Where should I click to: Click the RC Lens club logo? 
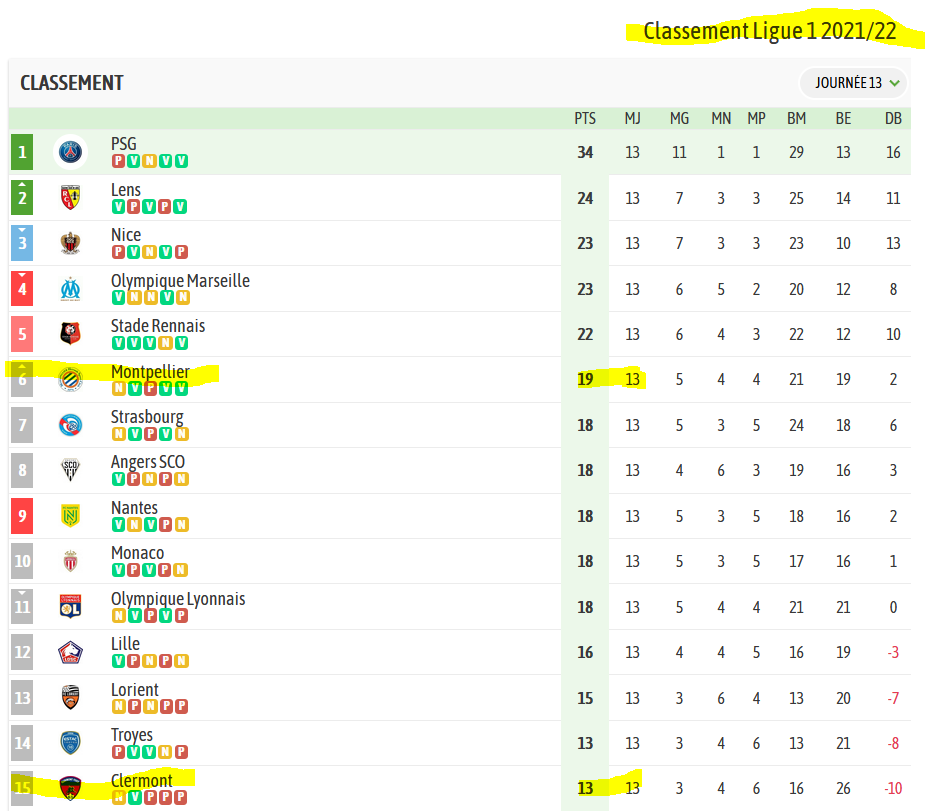click(70, 198)
